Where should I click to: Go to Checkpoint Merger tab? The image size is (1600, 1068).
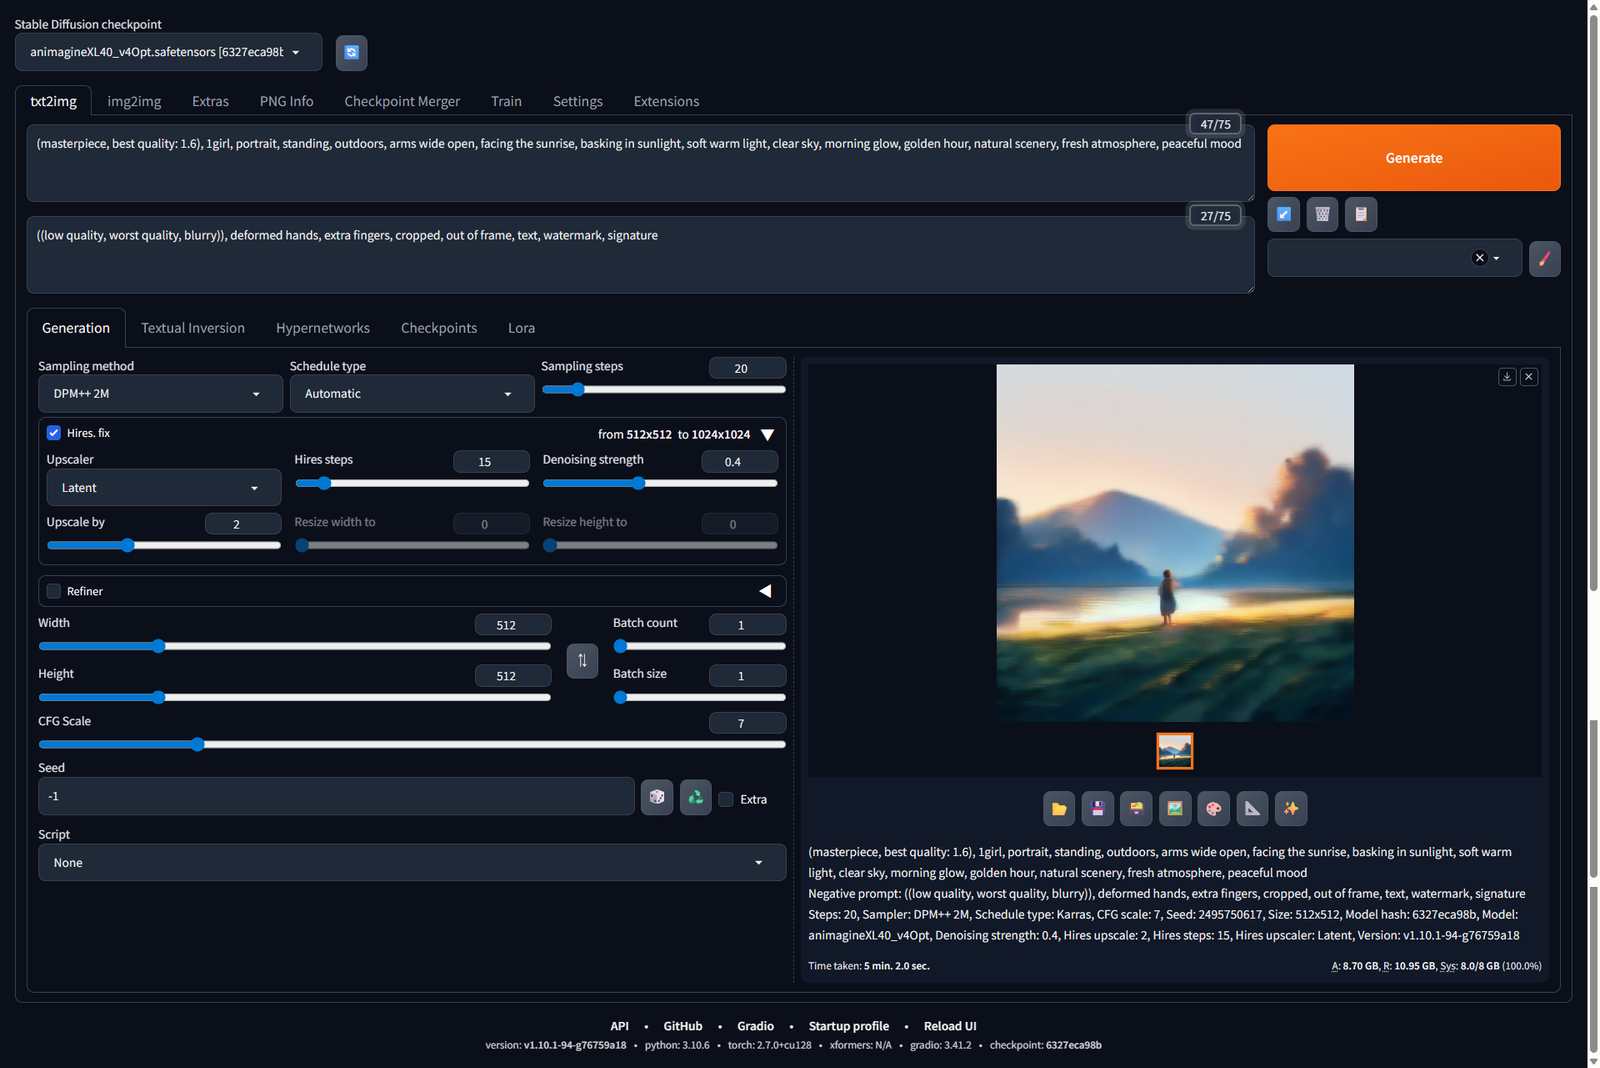coord(402,101)
